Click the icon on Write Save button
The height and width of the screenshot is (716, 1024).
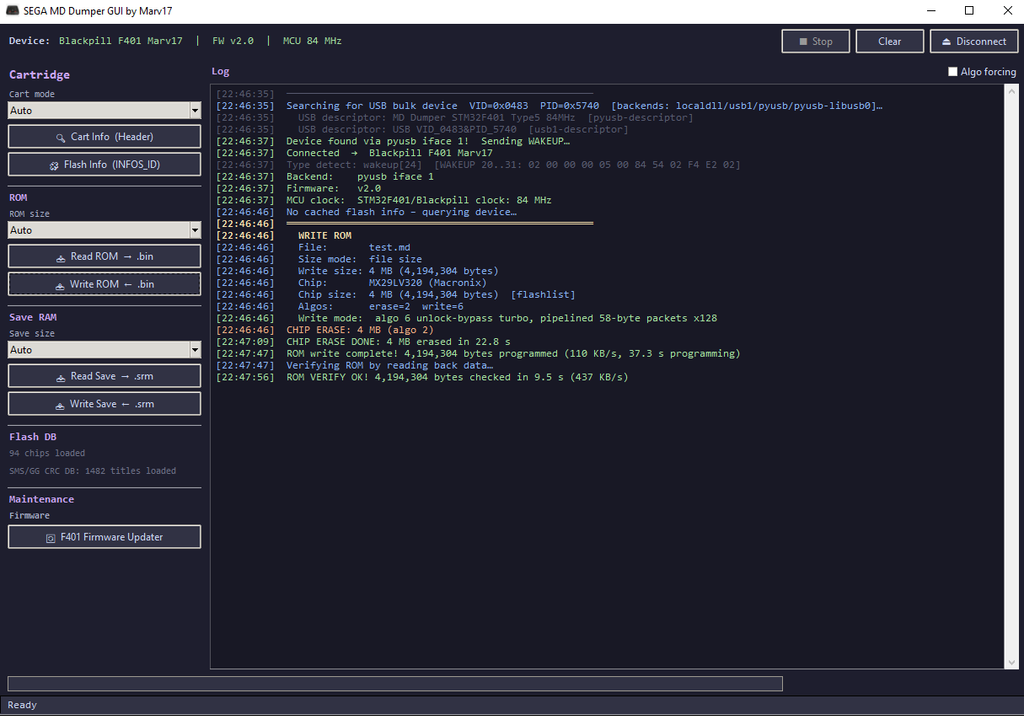click(59, 405)
